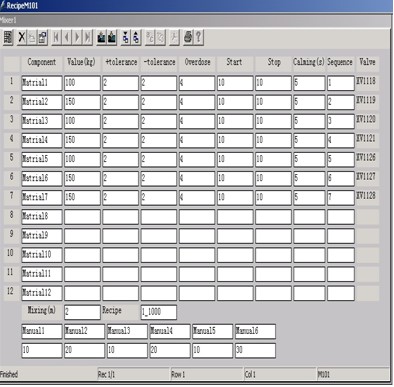The height and width of the screenshot is (387, 394).
Task: Go to last record arrow icon
Action: point(88,37)
